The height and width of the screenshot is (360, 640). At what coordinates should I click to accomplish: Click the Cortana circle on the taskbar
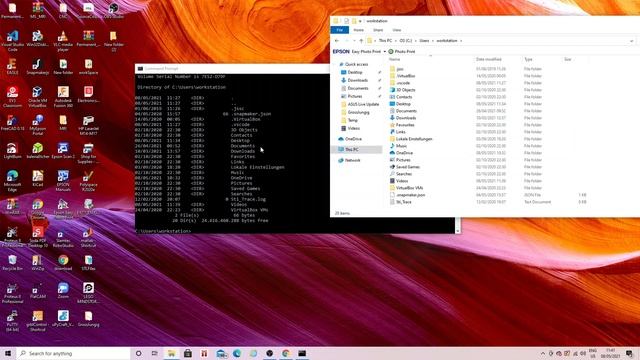(138, 353)
